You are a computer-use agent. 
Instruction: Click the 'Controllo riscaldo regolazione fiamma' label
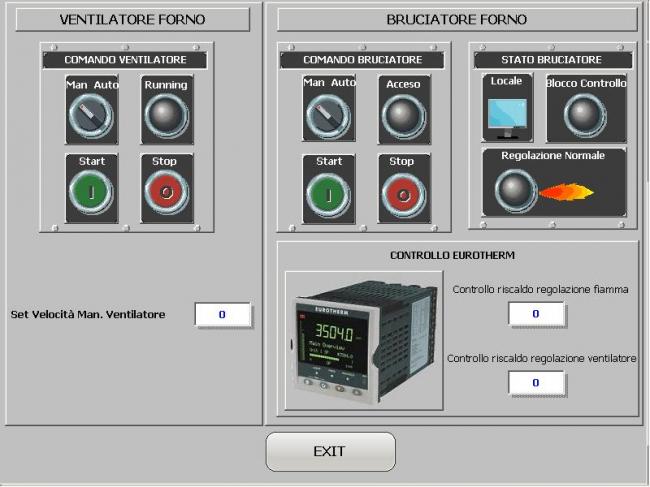click(541, 289)
